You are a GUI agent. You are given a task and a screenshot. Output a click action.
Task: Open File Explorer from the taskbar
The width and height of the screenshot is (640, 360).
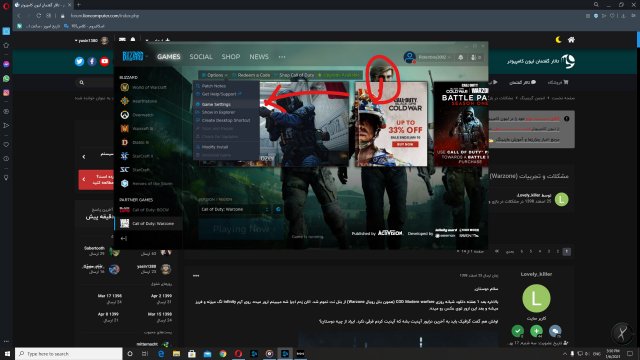click(176, 353)
